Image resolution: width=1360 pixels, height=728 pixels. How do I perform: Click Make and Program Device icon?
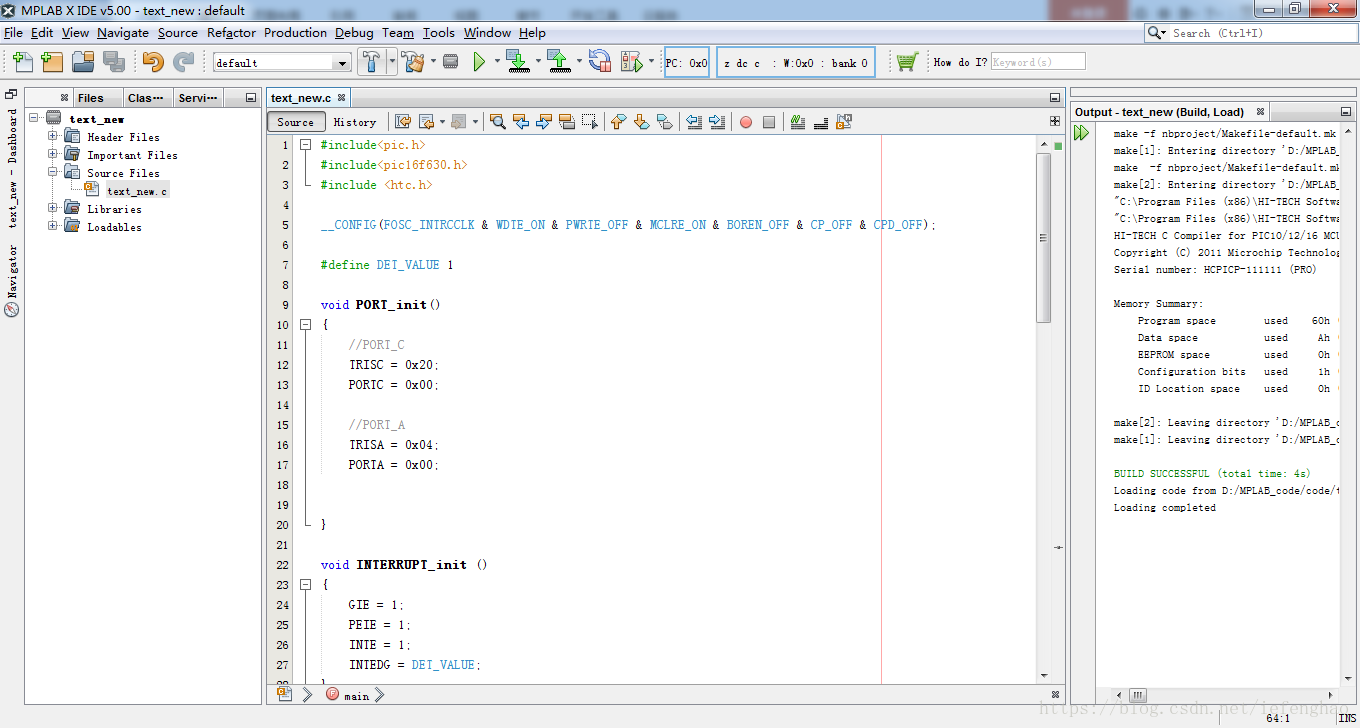517,62
